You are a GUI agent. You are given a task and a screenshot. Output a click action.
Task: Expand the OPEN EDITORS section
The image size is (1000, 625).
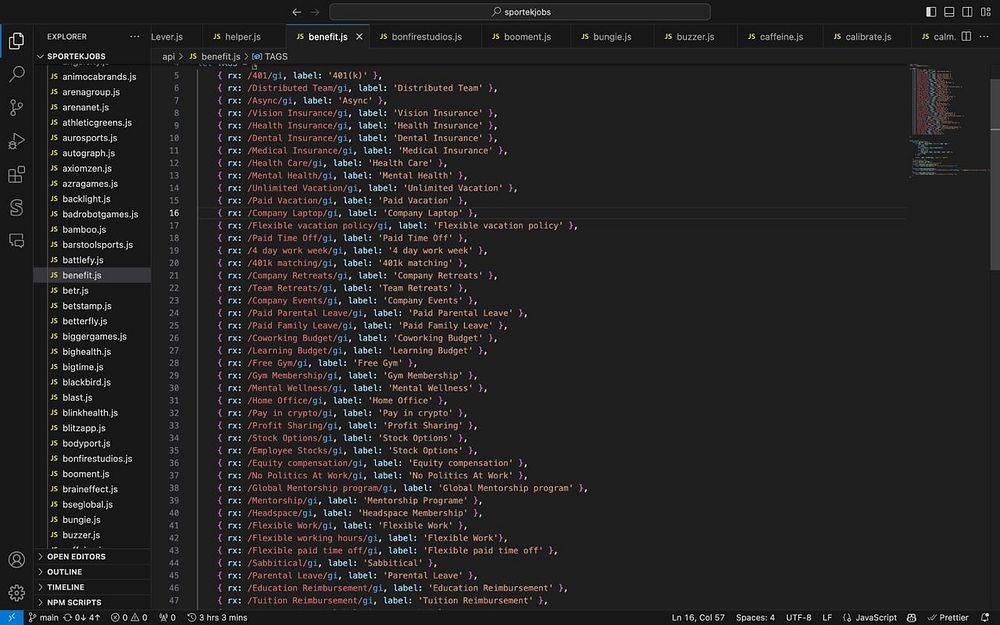tap(92, 557)
